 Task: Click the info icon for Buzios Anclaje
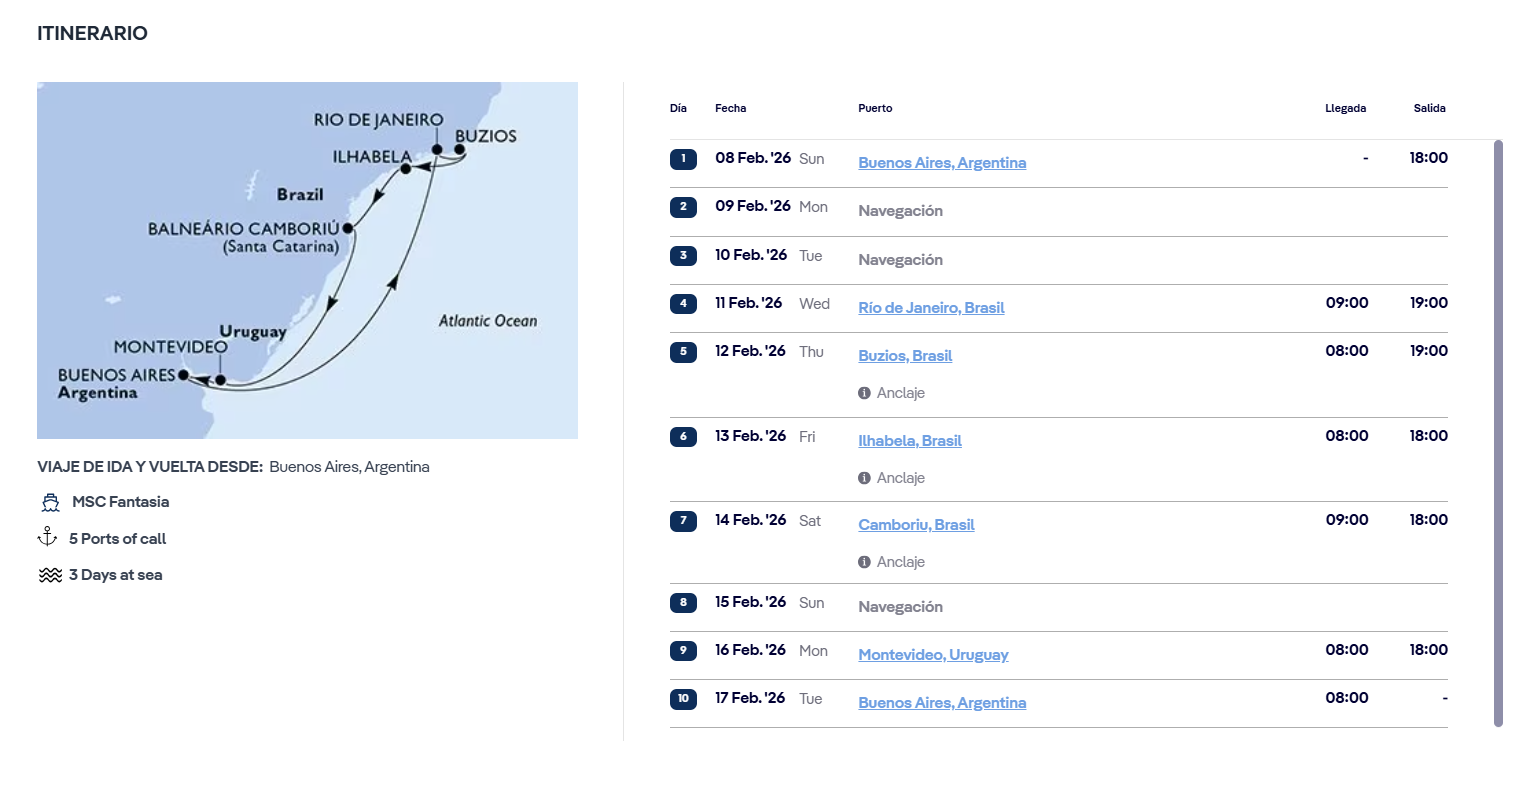click(x=864, y=393)
